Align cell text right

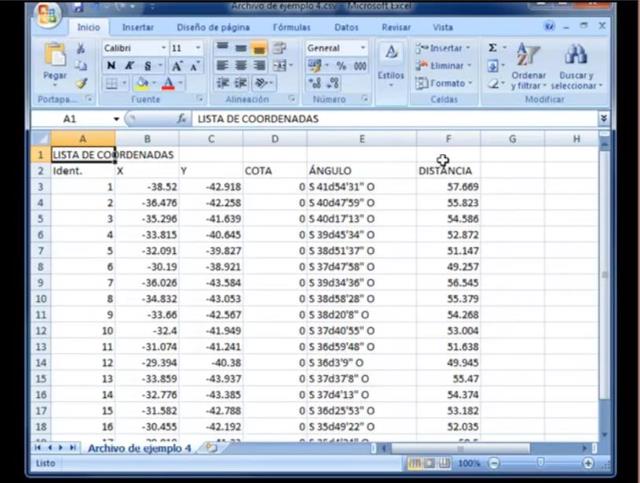click(x=259, y=66)
